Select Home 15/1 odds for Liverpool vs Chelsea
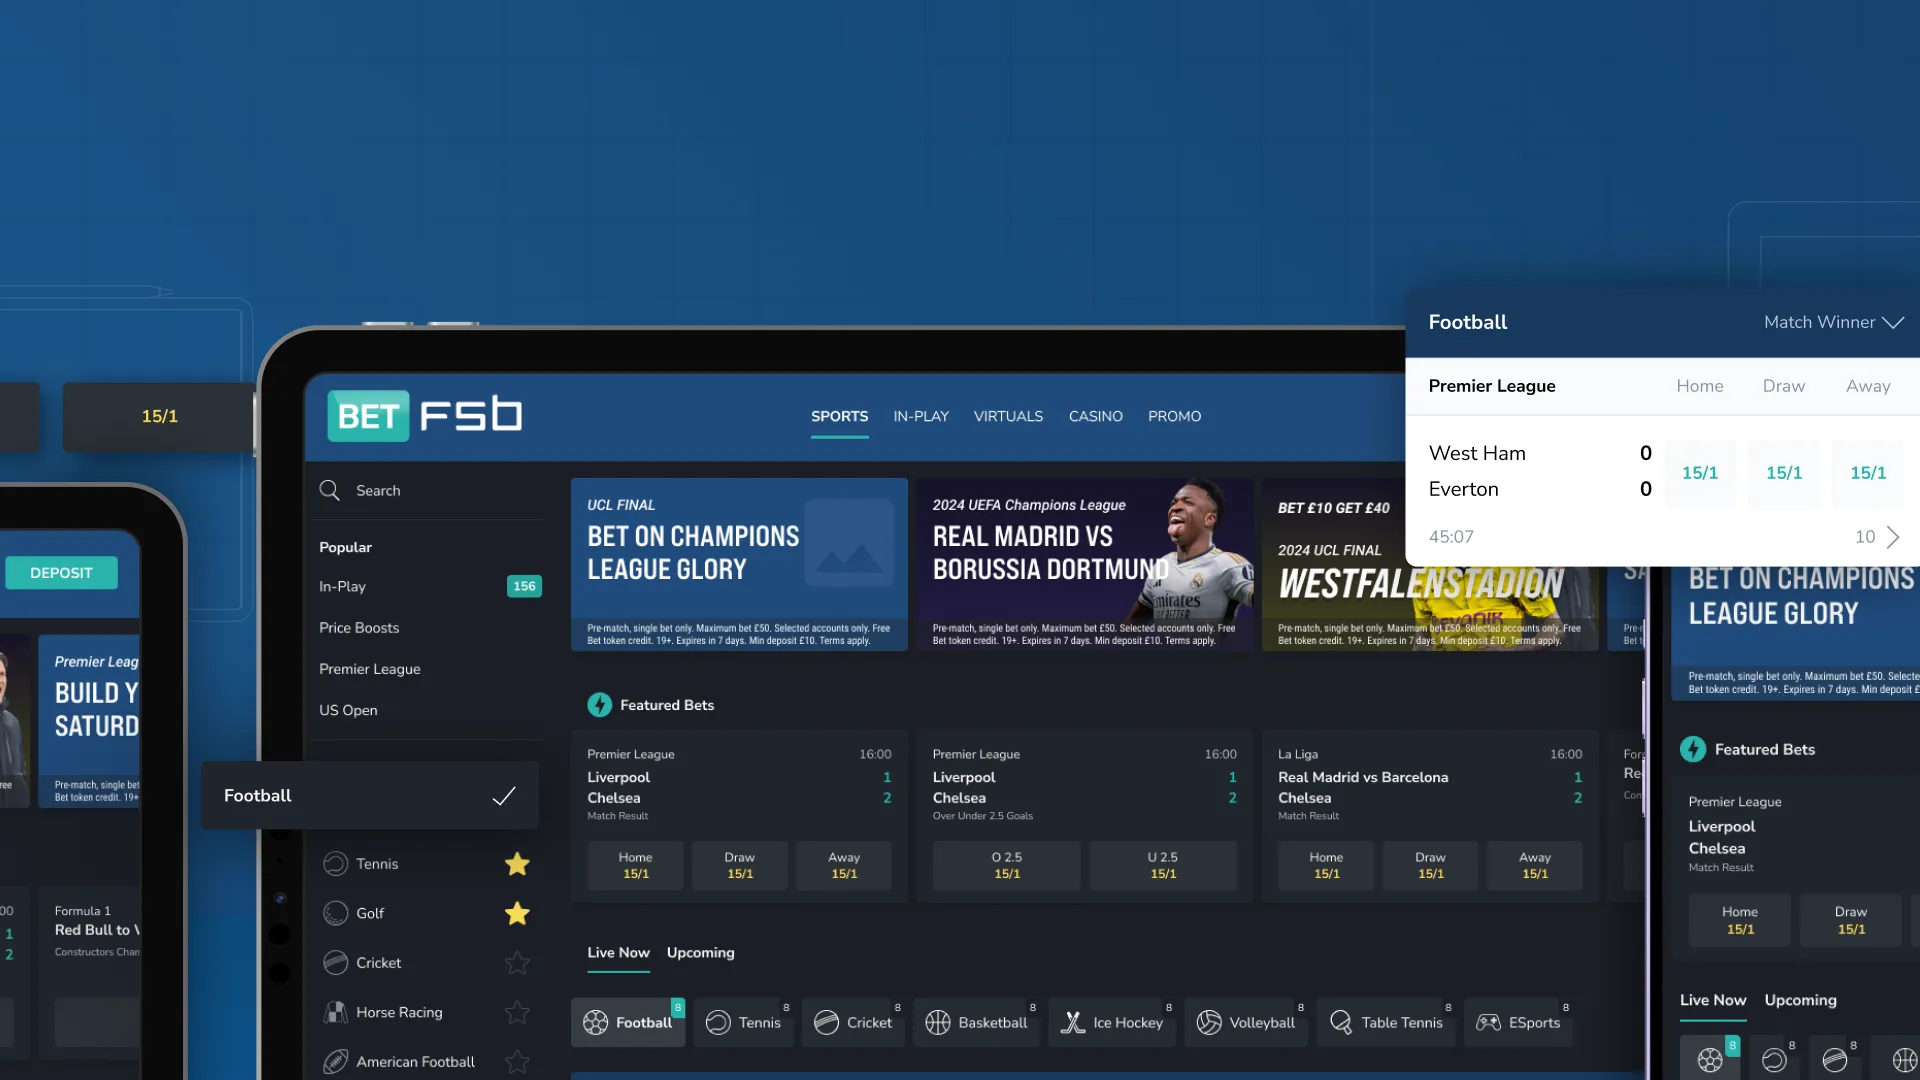The width and height of the screenshot is (1920, 1080). click(x=635, y=865)
